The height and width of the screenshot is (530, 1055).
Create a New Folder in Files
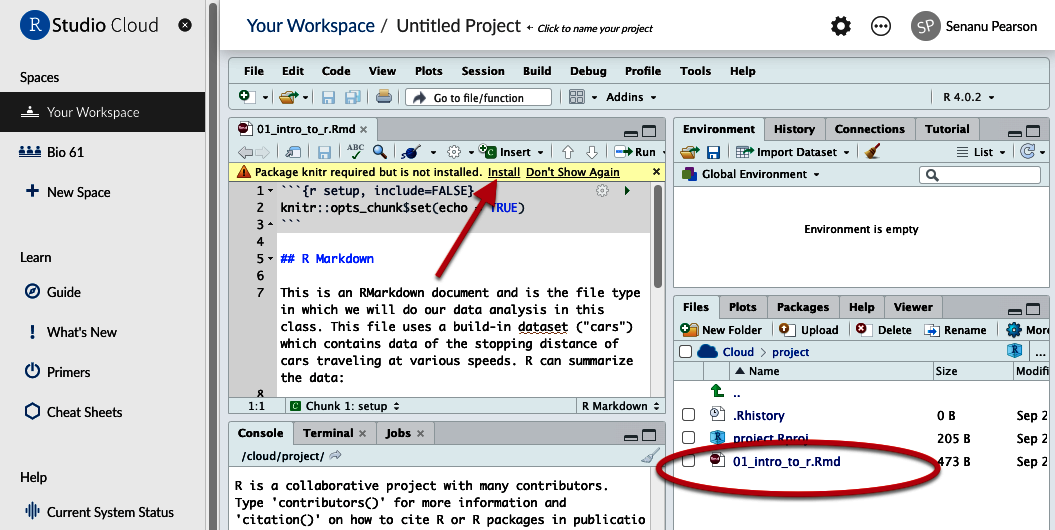[721, 330]
